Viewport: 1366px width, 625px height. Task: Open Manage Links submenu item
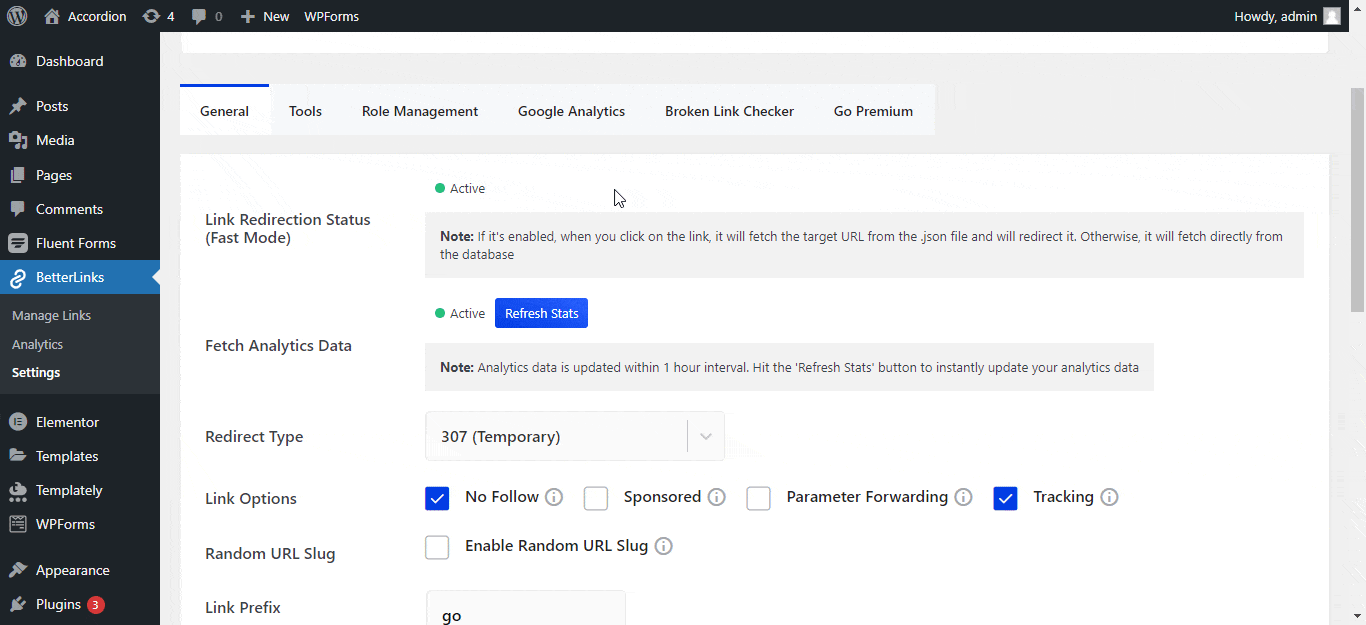click(51, 315)
